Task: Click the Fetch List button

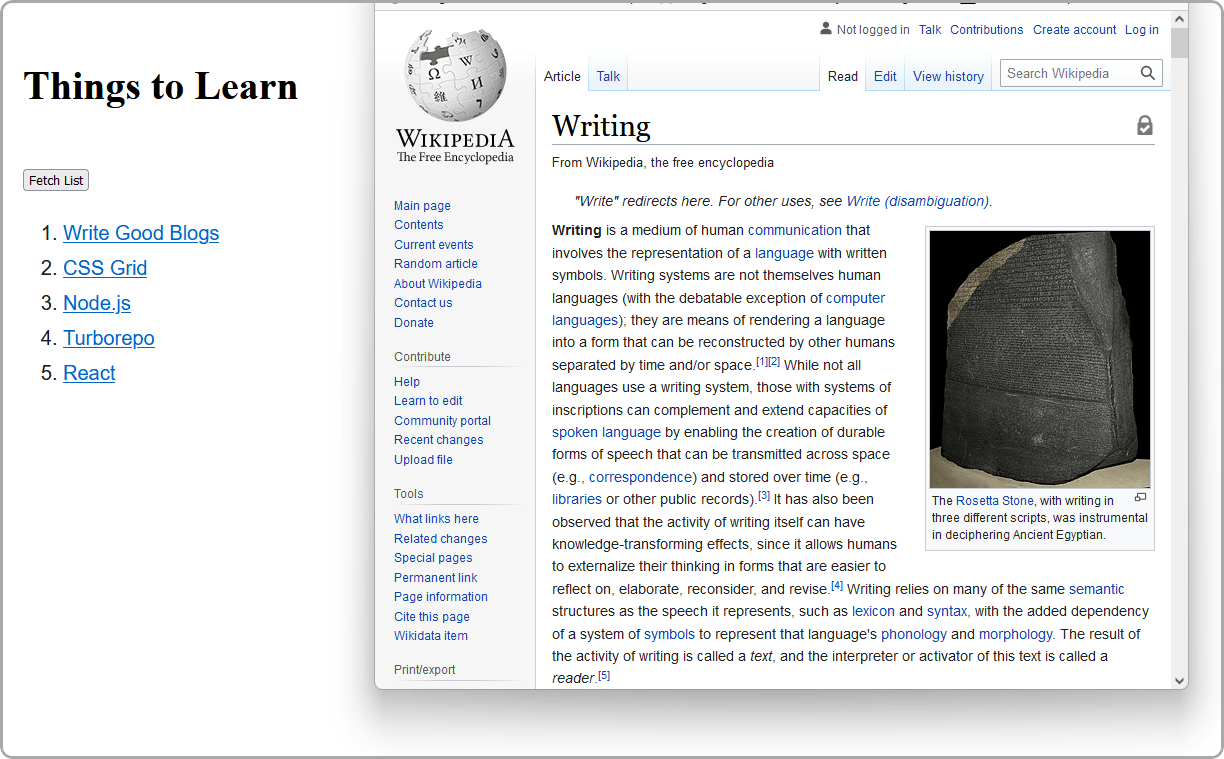Action: point(56,180)
